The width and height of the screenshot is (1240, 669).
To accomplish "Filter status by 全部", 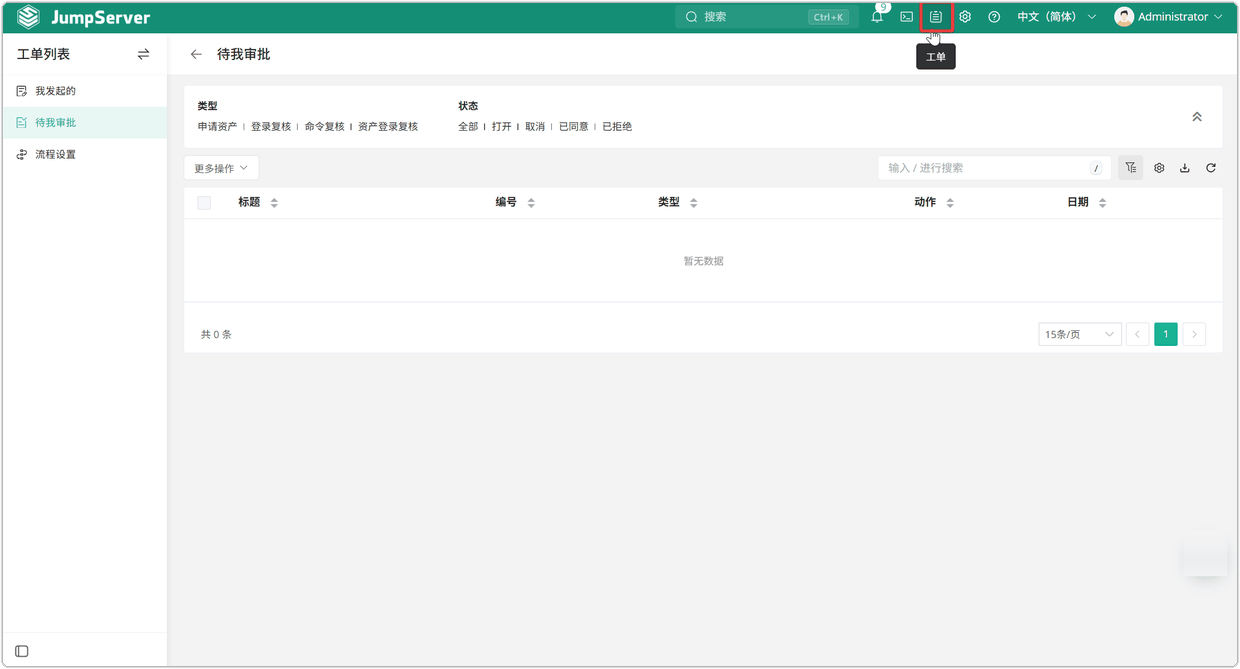I will pos(468,127).
